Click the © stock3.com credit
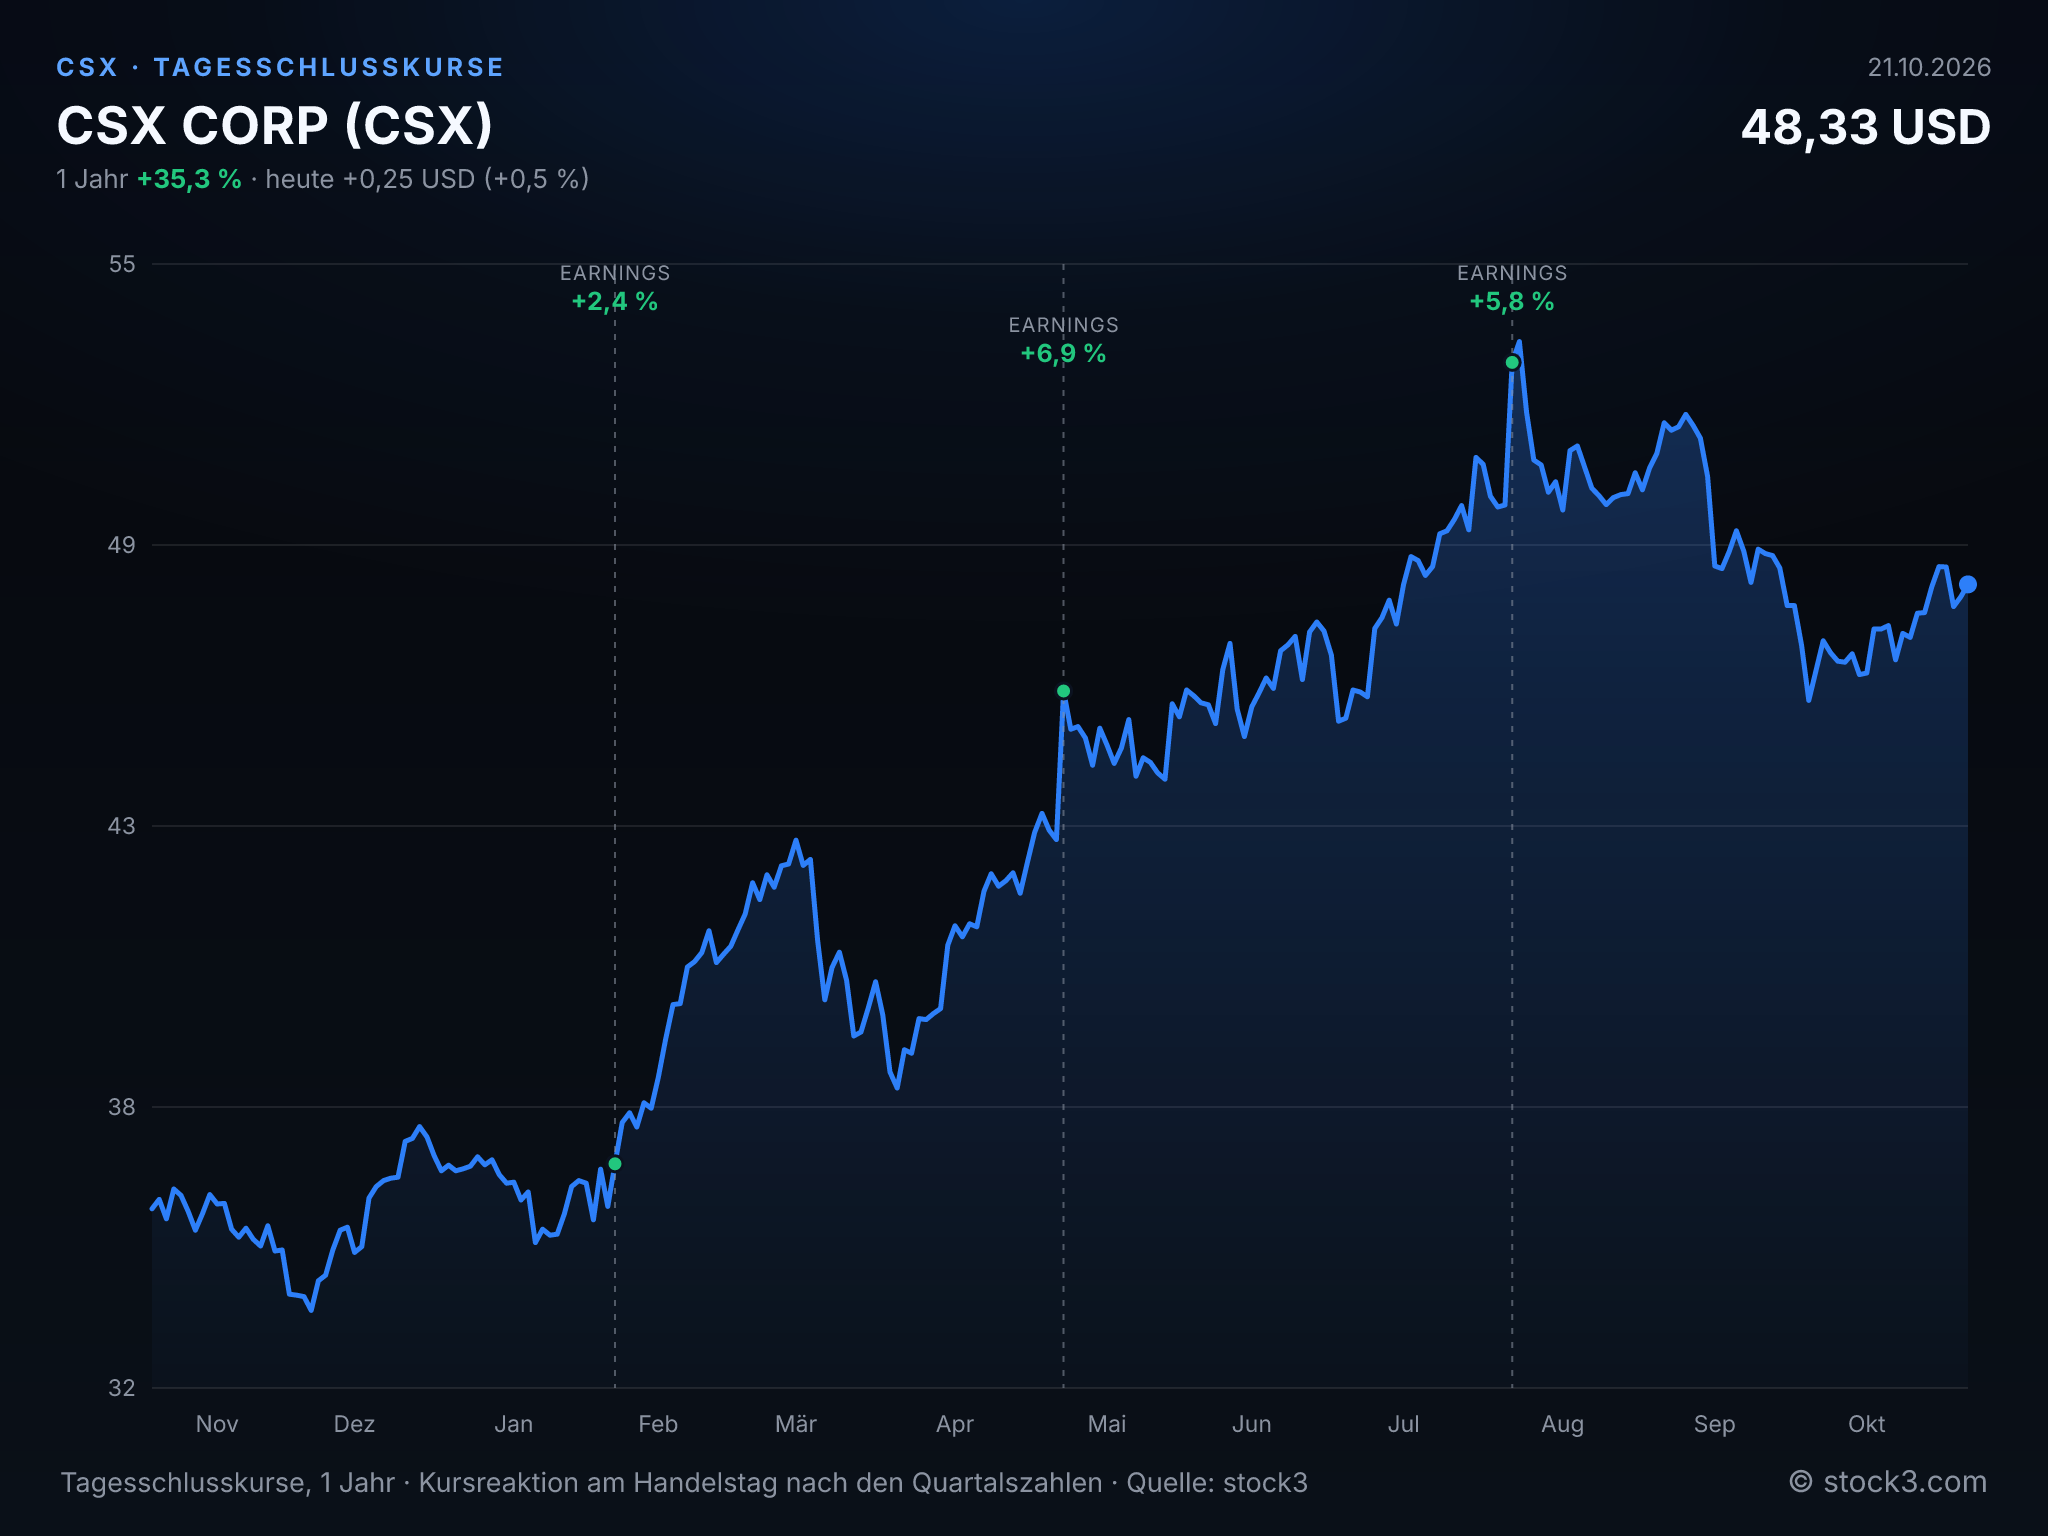This screenshot has height=1536, width=2048. [1888, 1482]
